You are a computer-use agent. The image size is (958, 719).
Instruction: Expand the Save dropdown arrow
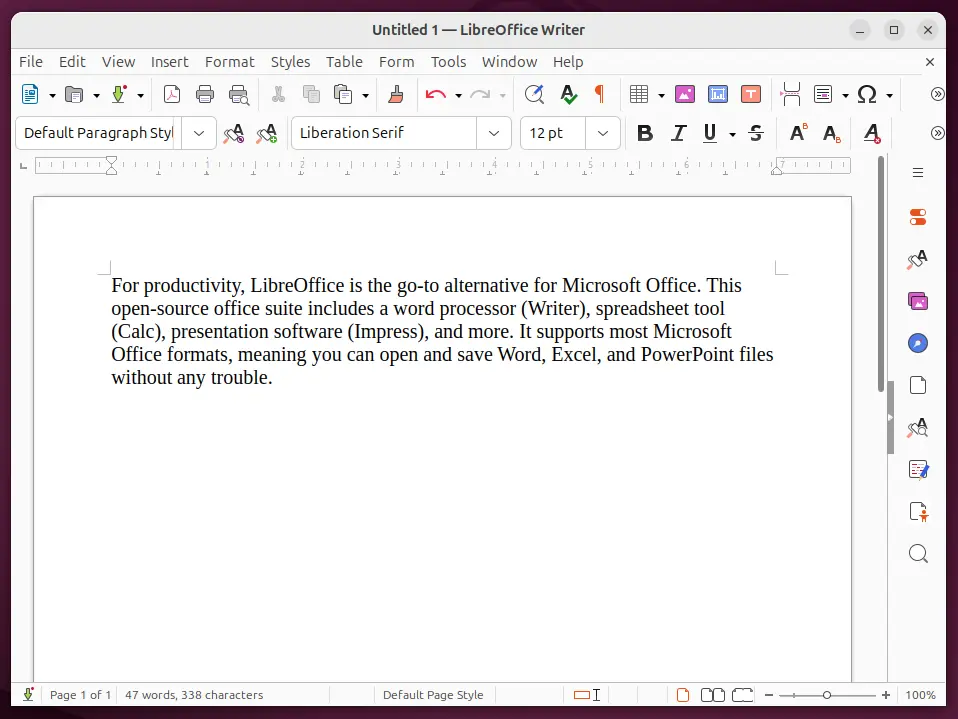[140, 95]
